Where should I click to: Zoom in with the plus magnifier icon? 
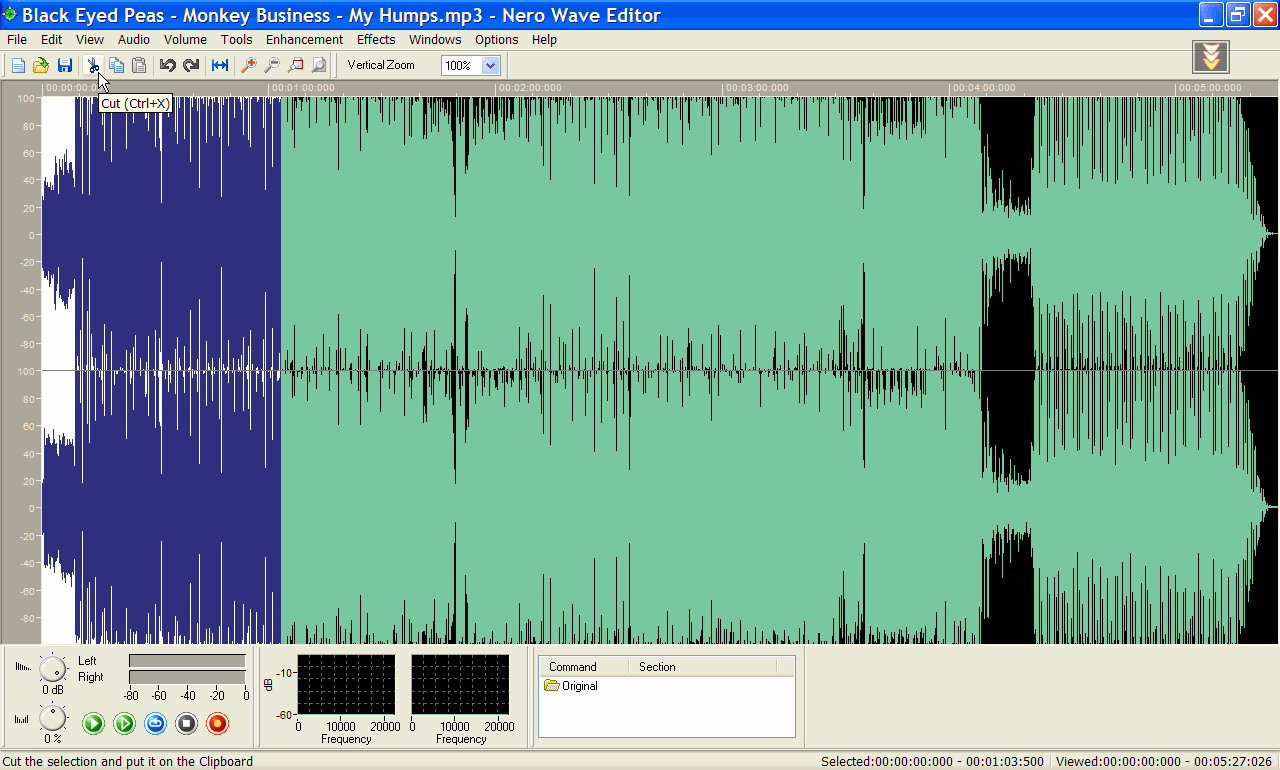tap(249, 65)
